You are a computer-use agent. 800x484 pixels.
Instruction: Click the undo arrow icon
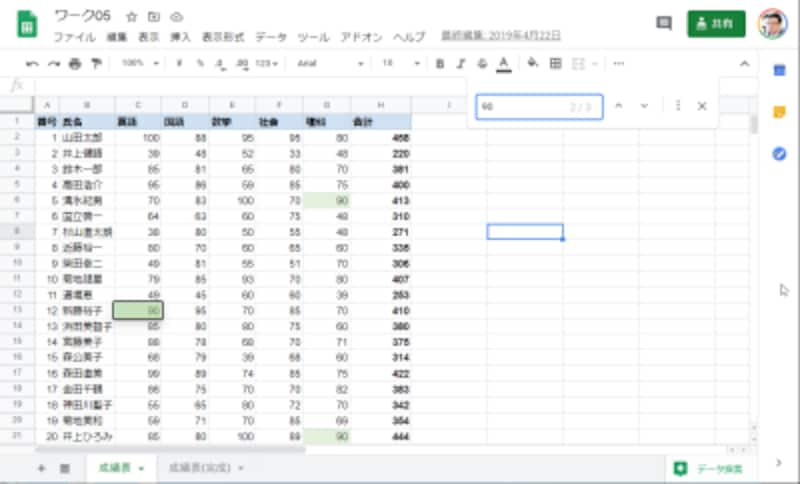tap(32, 64)
